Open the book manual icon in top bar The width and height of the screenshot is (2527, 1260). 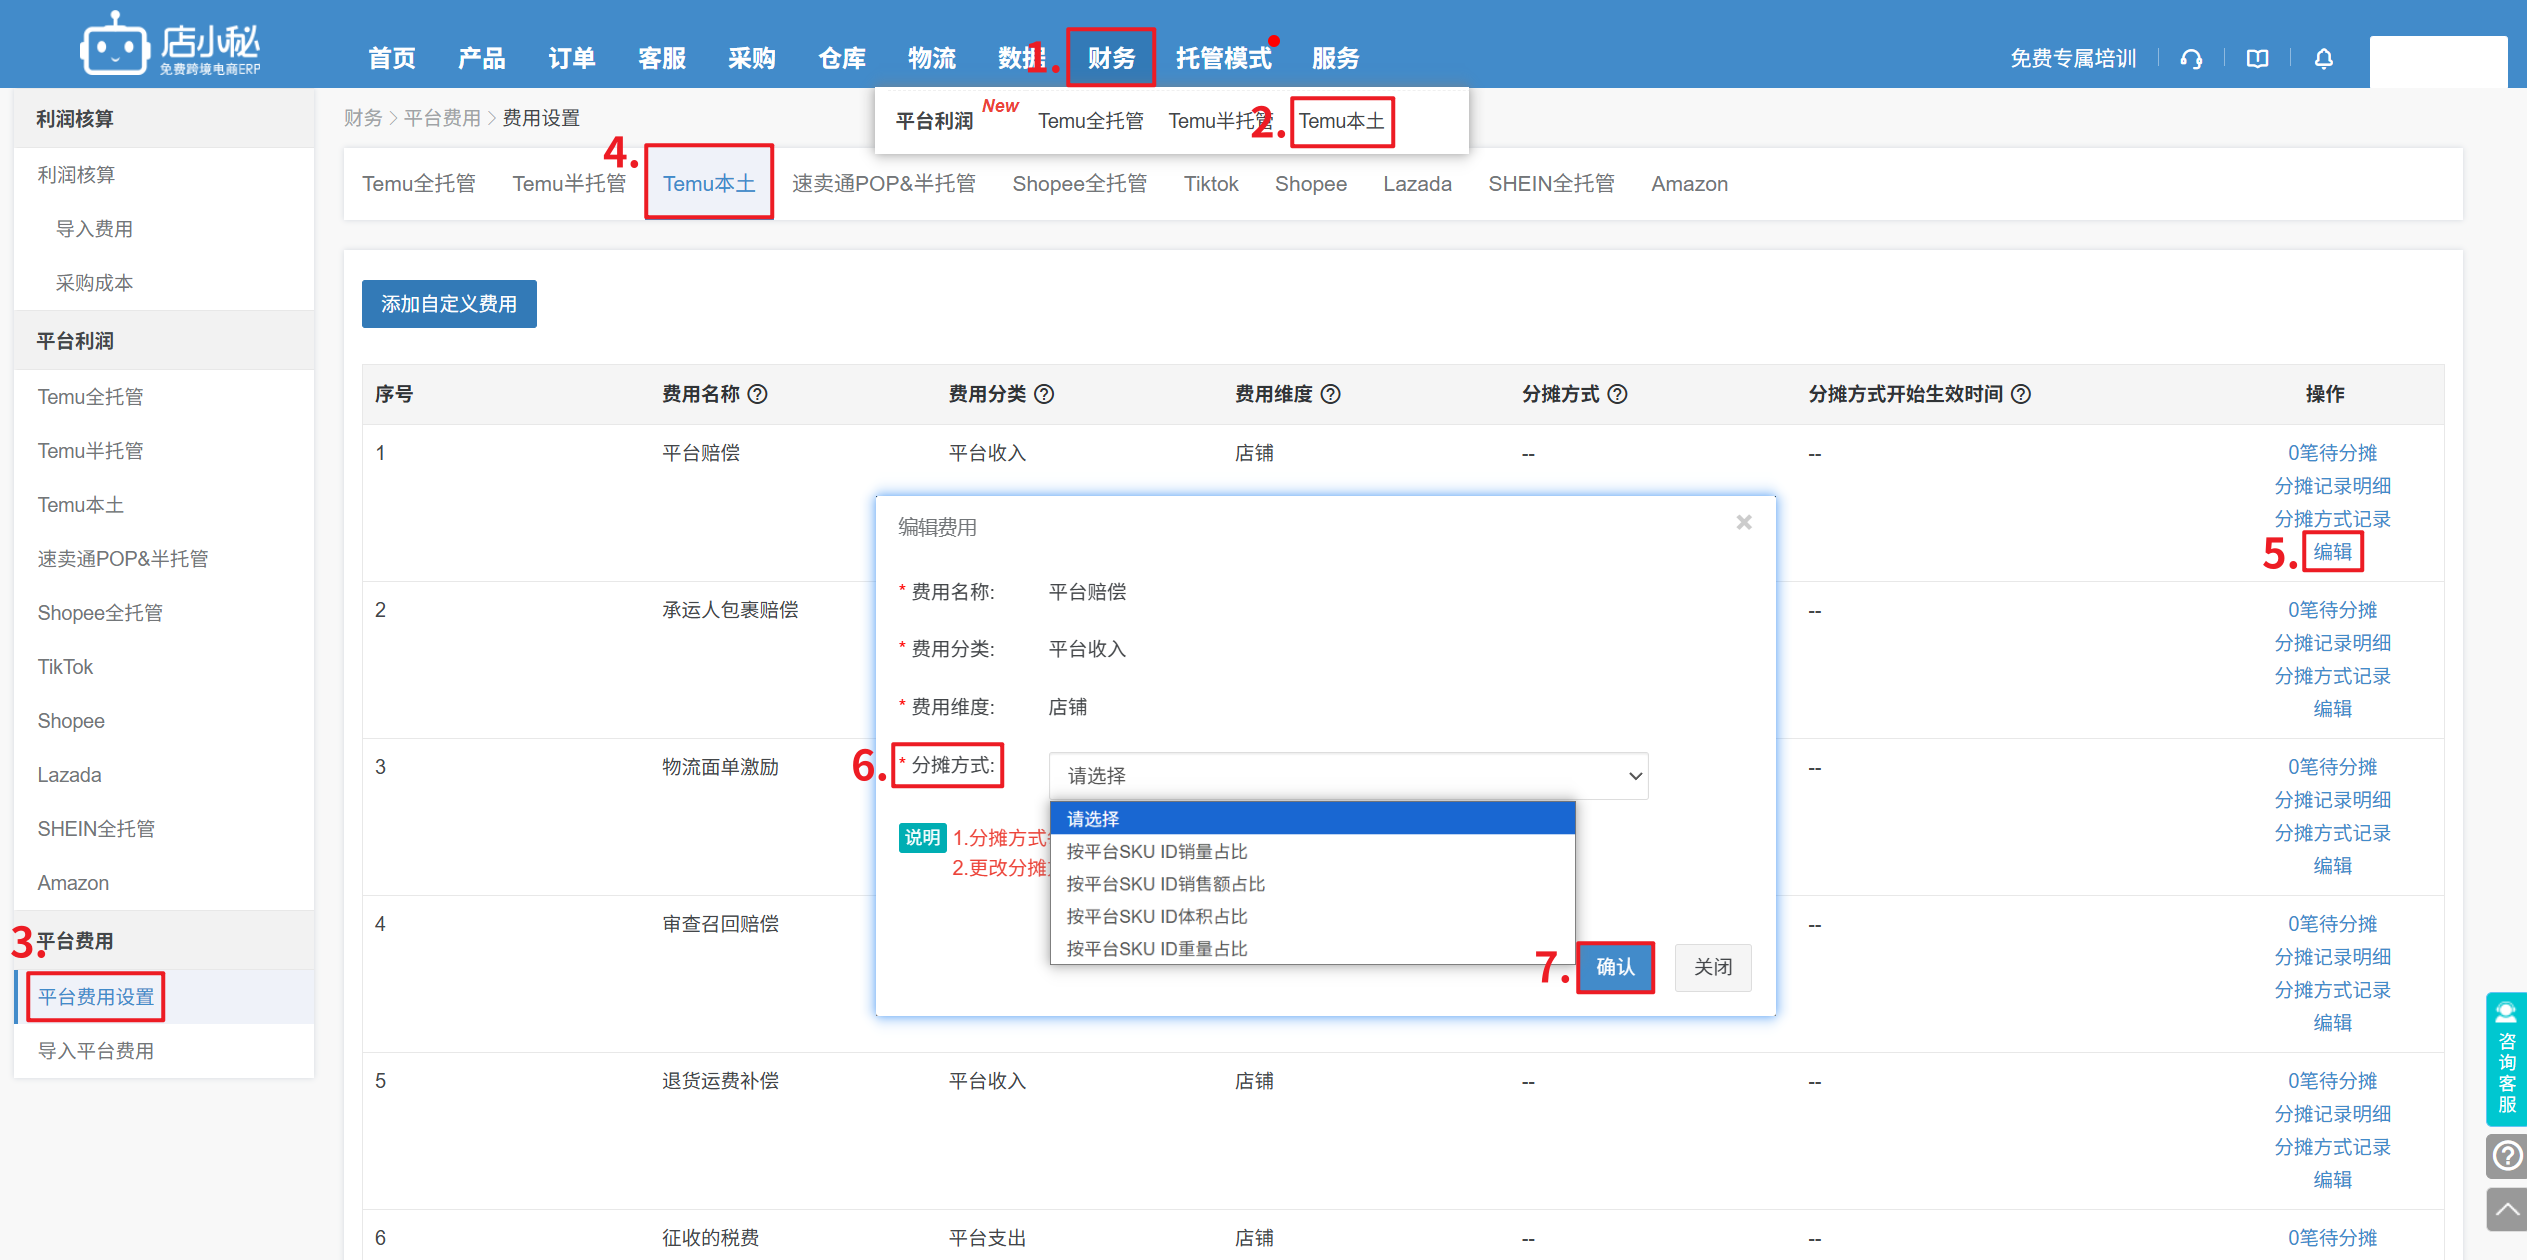pyautogui.click(x=2257, y=58)
